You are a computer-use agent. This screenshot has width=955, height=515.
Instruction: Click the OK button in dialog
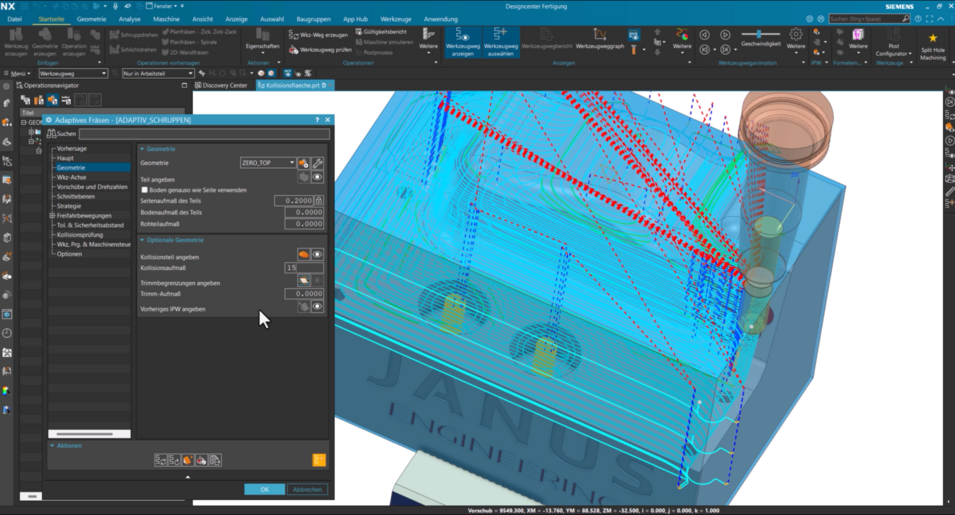pyautogui.click(x=264, y=489)
